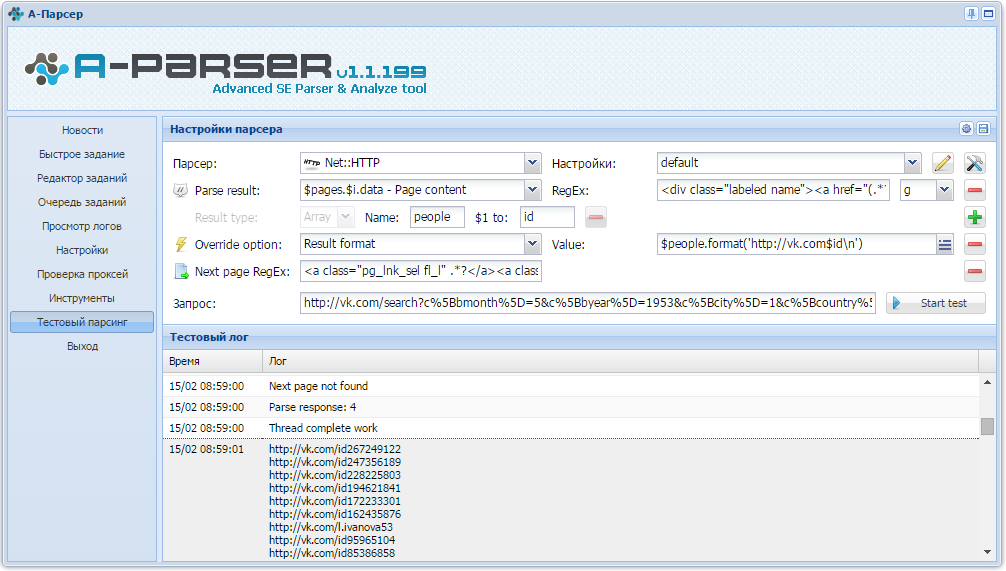Click Выход to log out
Screen dimensions: 1006x571
[82, 346]
